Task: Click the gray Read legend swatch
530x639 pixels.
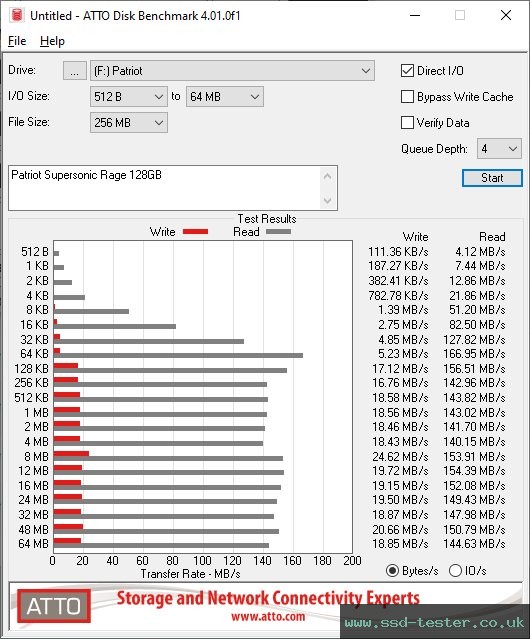Action: (x=279, y=231)
